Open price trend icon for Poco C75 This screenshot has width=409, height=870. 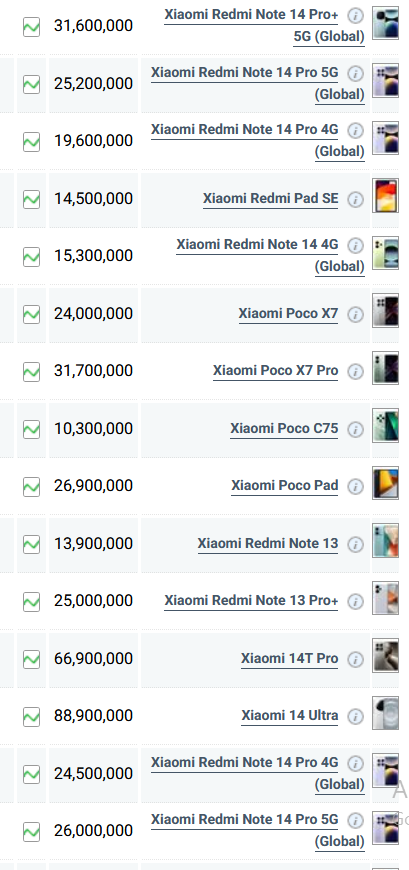tap(31, 429)
